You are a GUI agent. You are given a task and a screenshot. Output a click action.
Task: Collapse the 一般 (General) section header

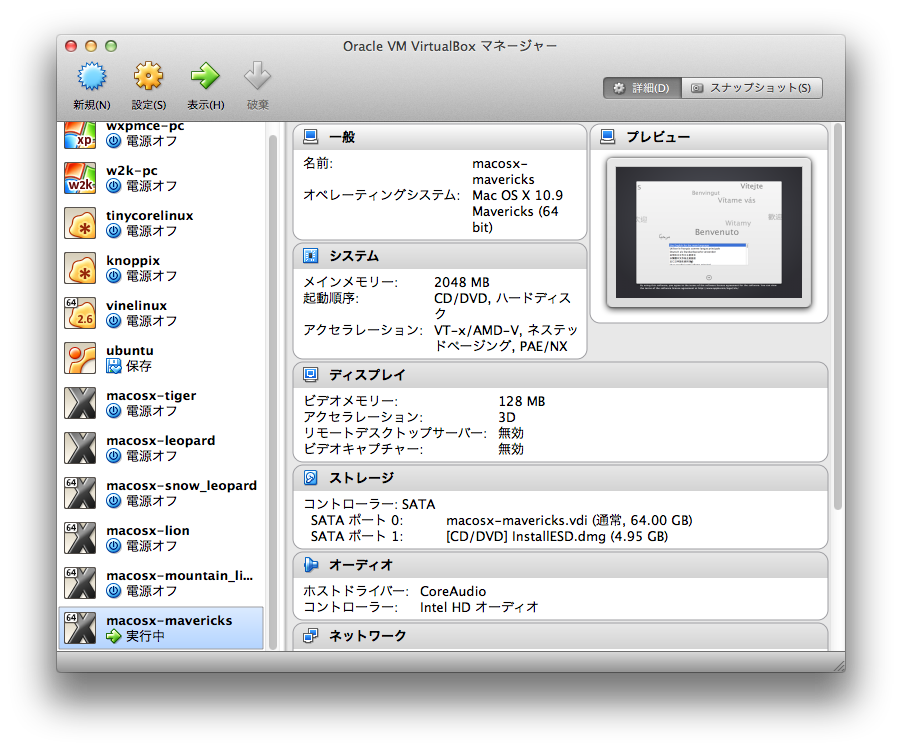pos(341,137)
